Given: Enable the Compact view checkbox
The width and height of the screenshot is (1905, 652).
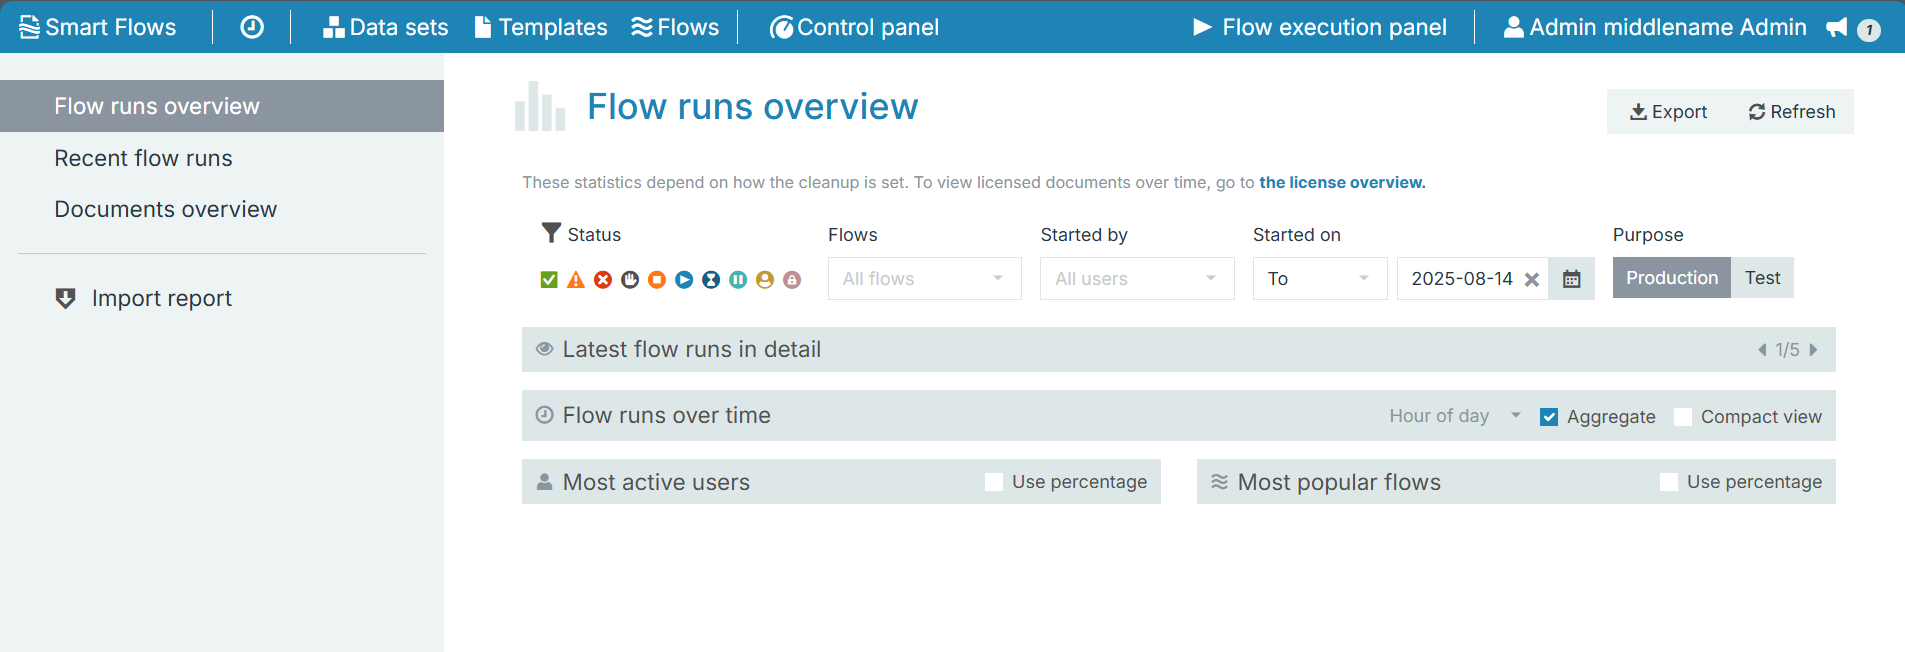Looking at the screenshot, I should point(1683,417).
